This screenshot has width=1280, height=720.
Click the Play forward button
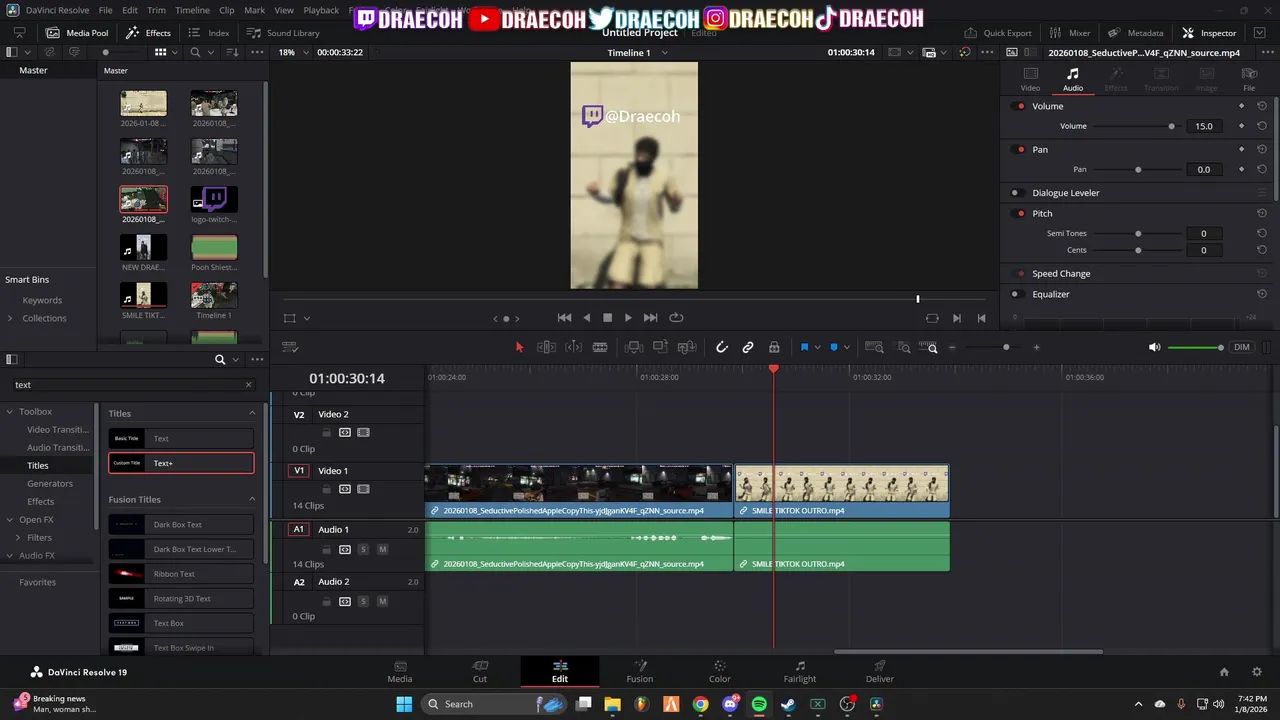[x=628, y=317]
